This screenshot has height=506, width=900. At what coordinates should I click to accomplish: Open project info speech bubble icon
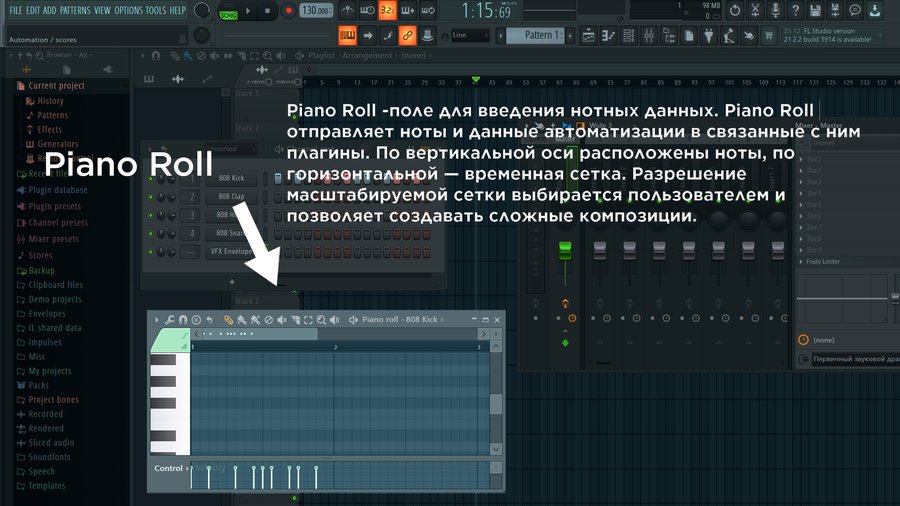(855, 10)
